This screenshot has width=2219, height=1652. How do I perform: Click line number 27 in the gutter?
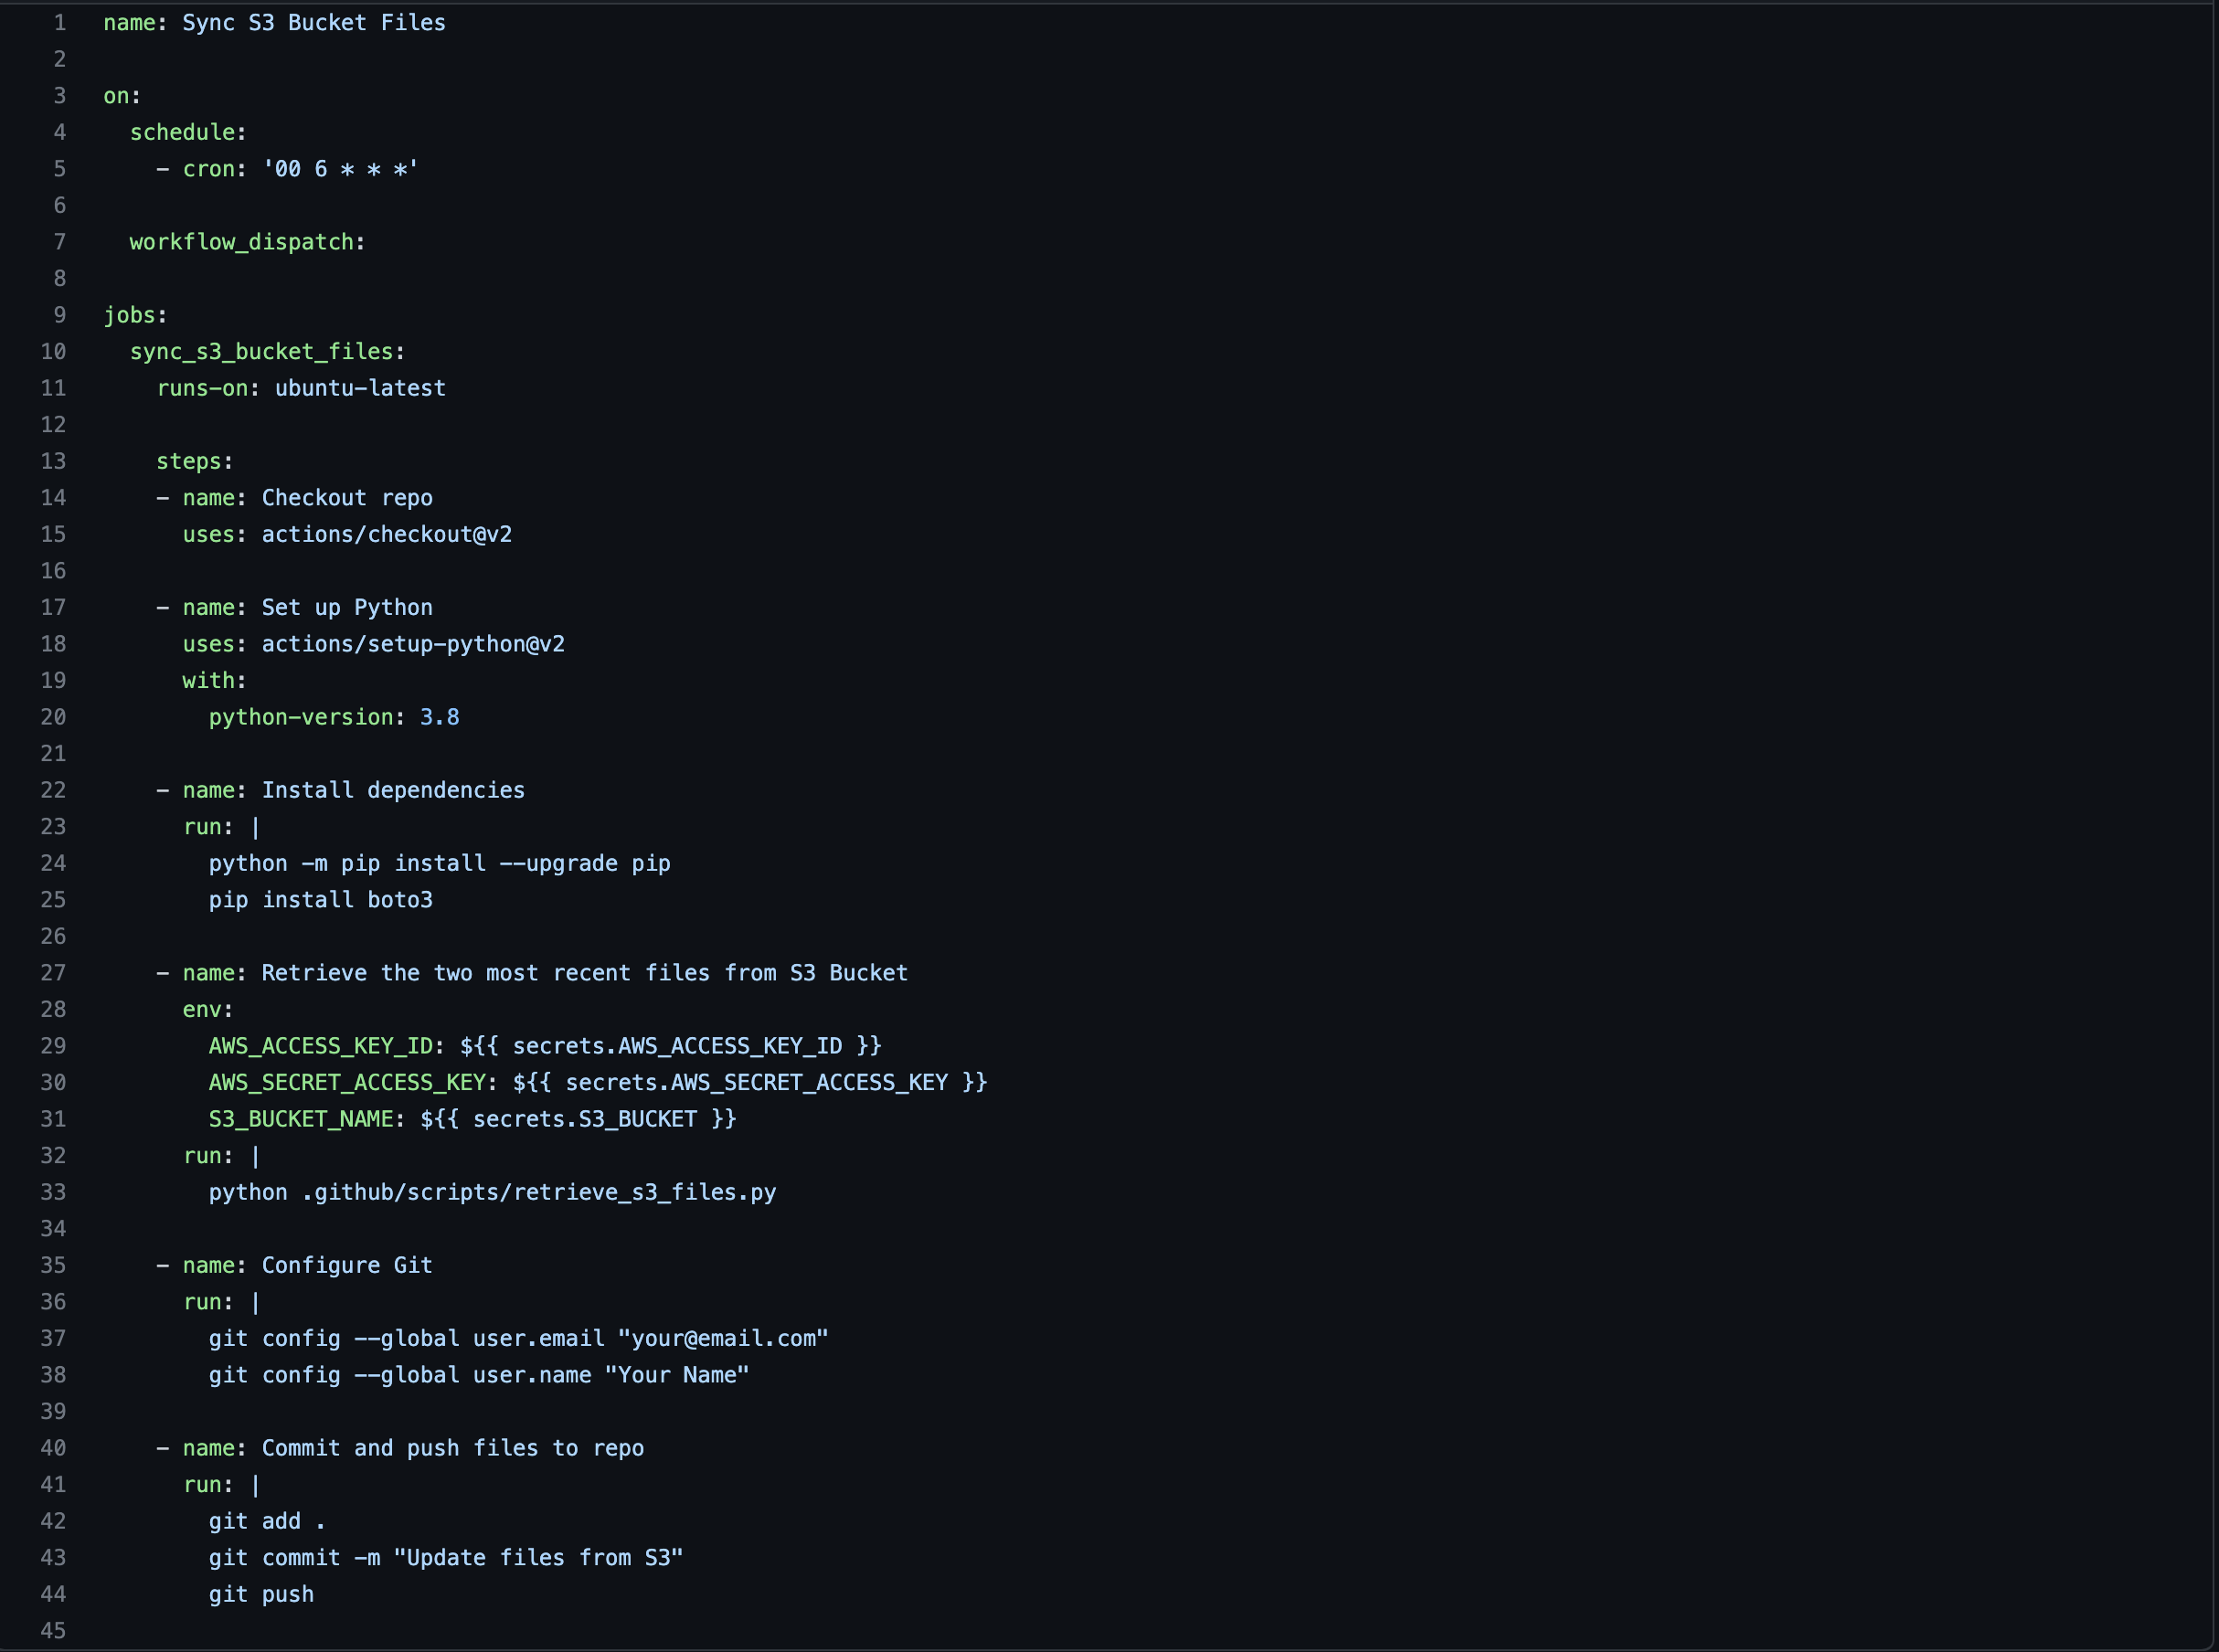point(53,973)
